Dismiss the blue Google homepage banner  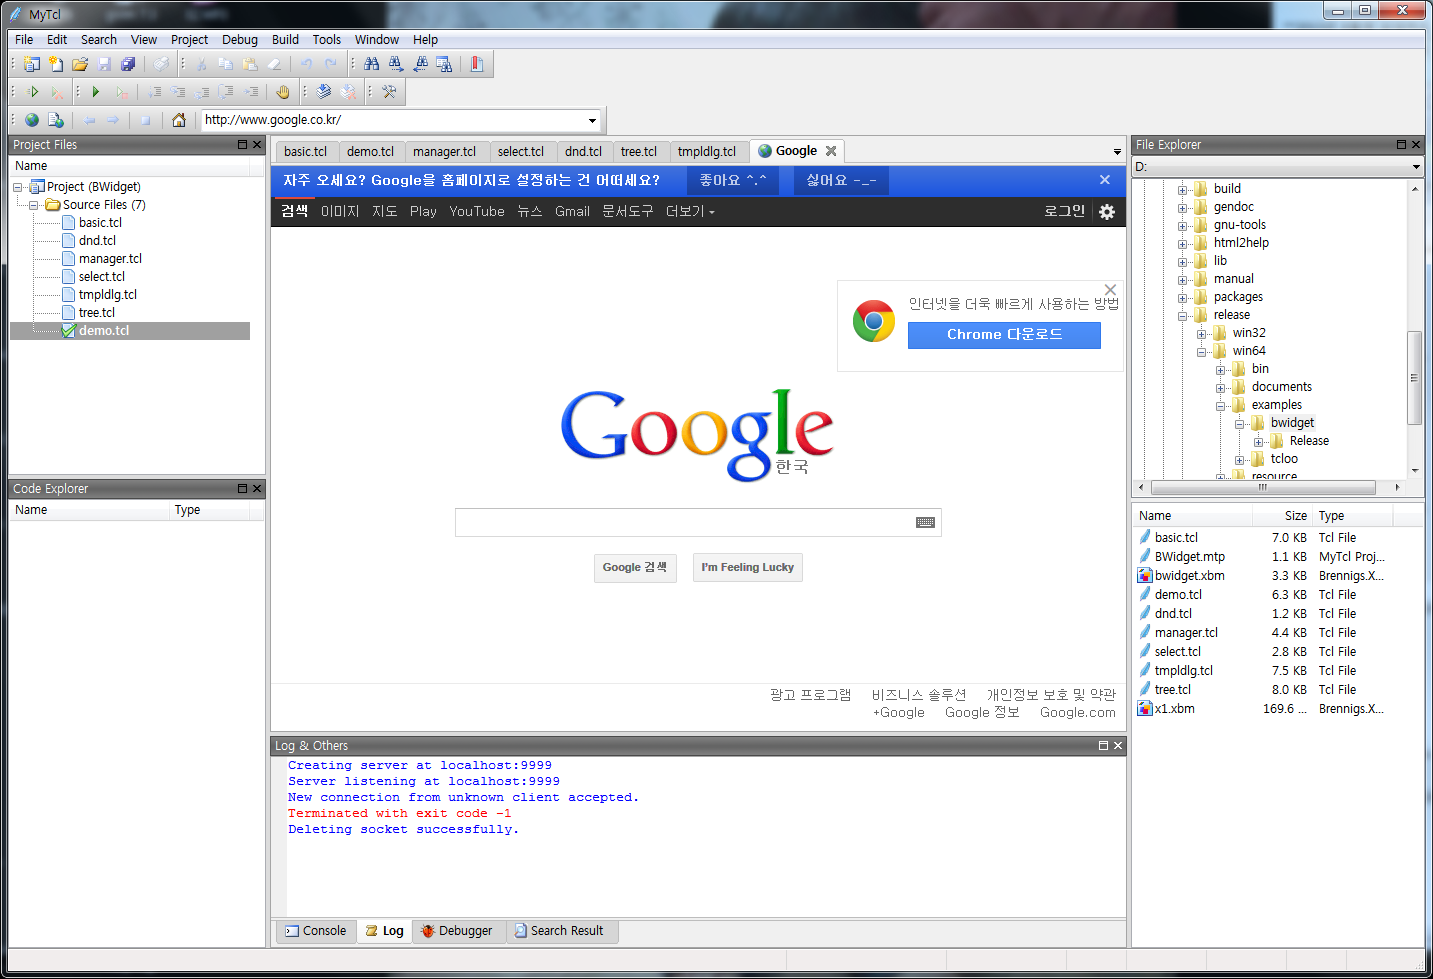pos(1105,180)
